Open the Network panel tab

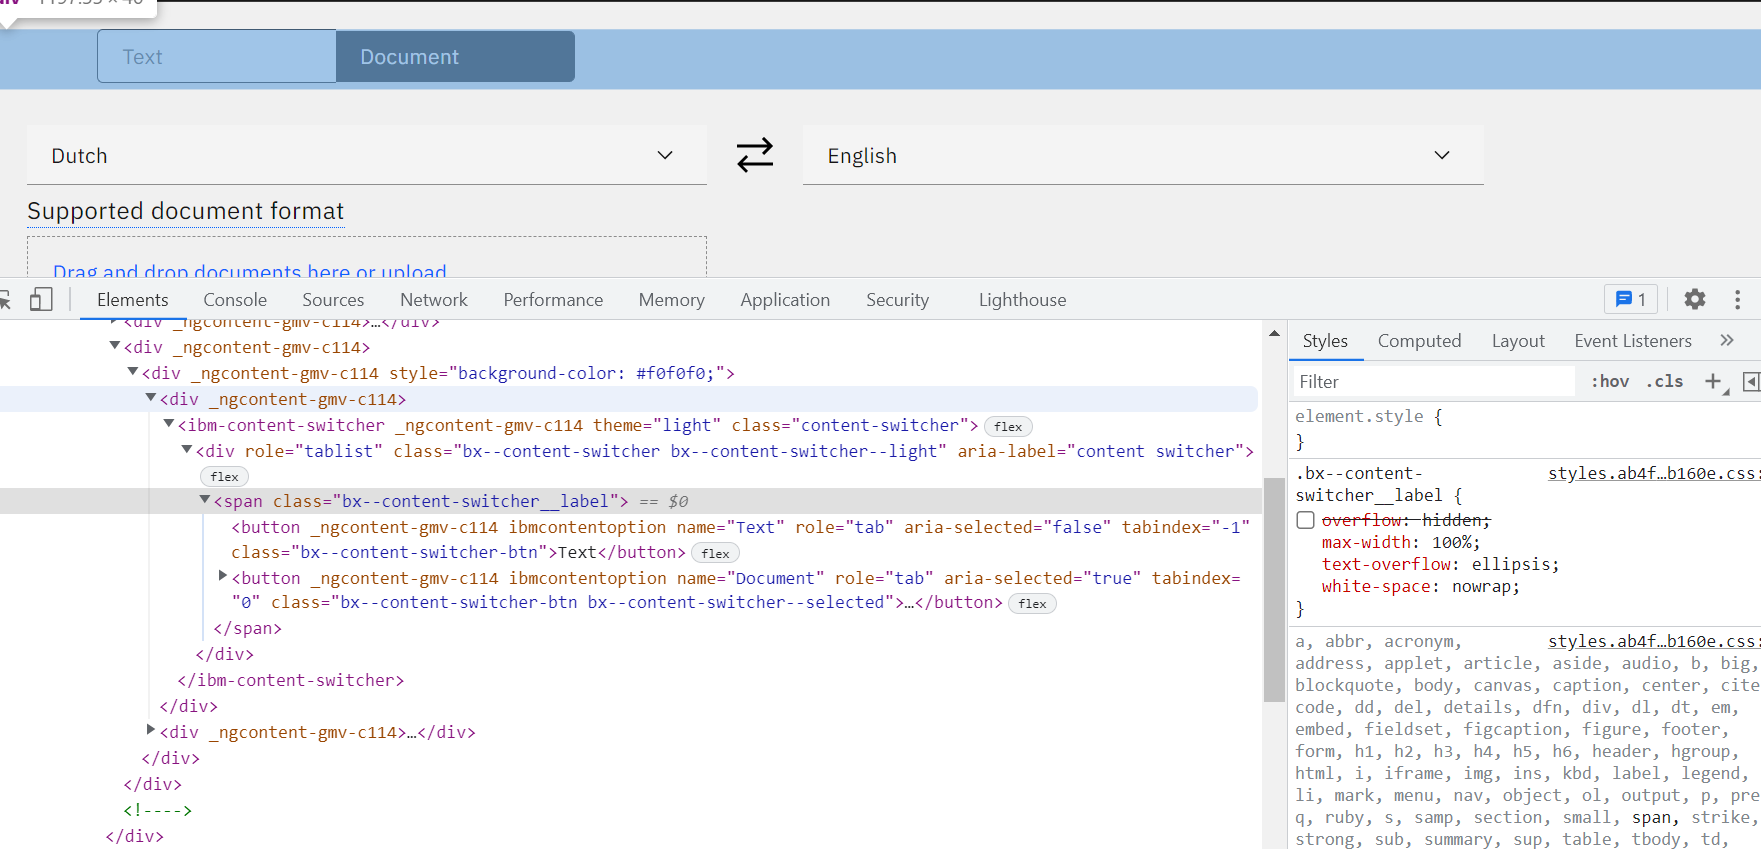434,300
